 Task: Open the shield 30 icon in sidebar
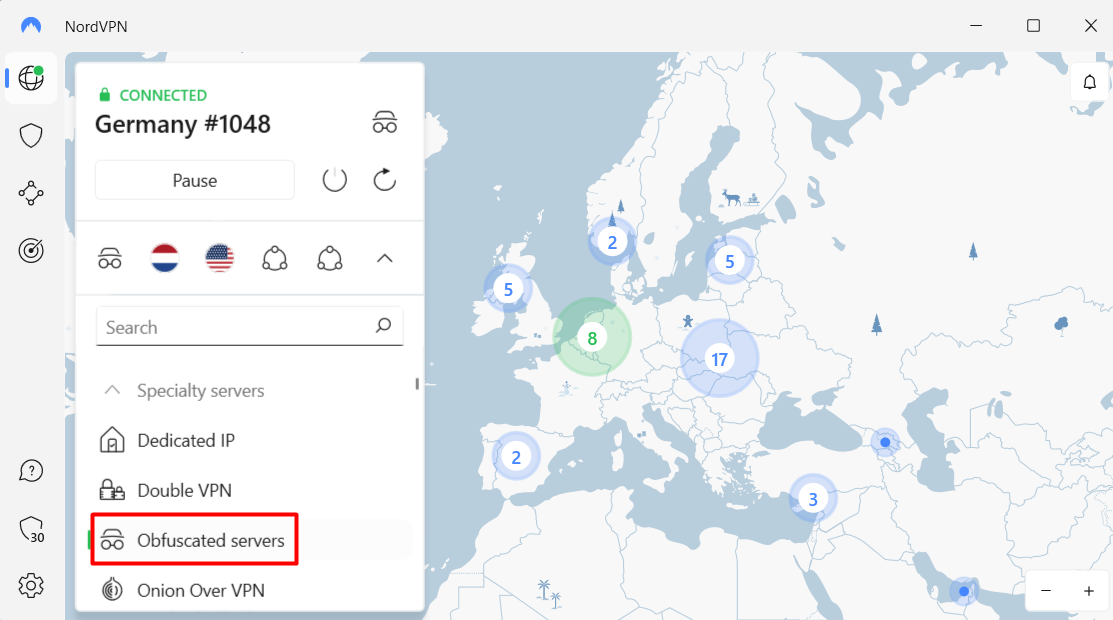point(31,529)
